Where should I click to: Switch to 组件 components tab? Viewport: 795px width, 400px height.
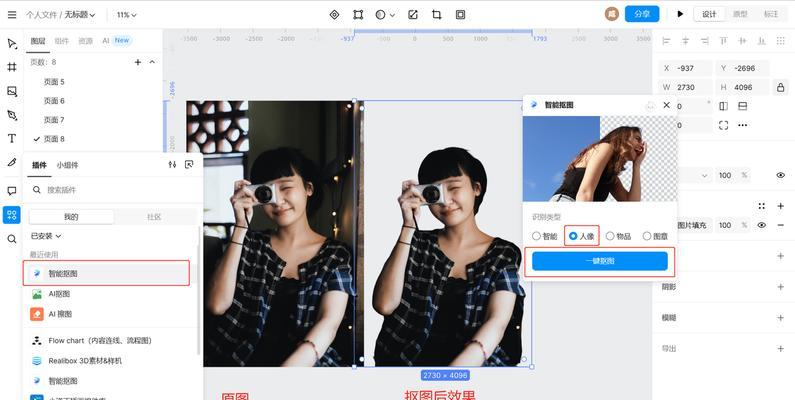point(61,41)
